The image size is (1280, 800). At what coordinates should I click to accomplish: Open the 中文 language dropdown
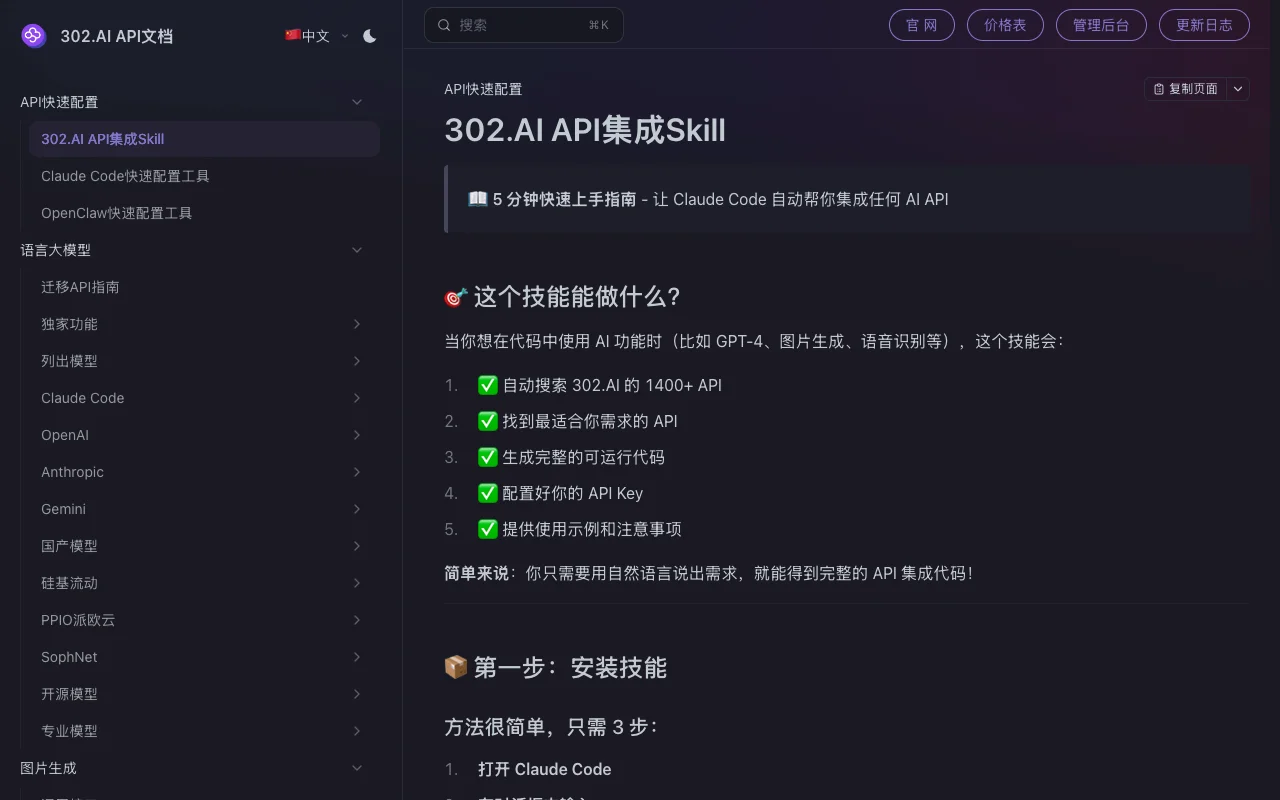click(x=317, y=36)
